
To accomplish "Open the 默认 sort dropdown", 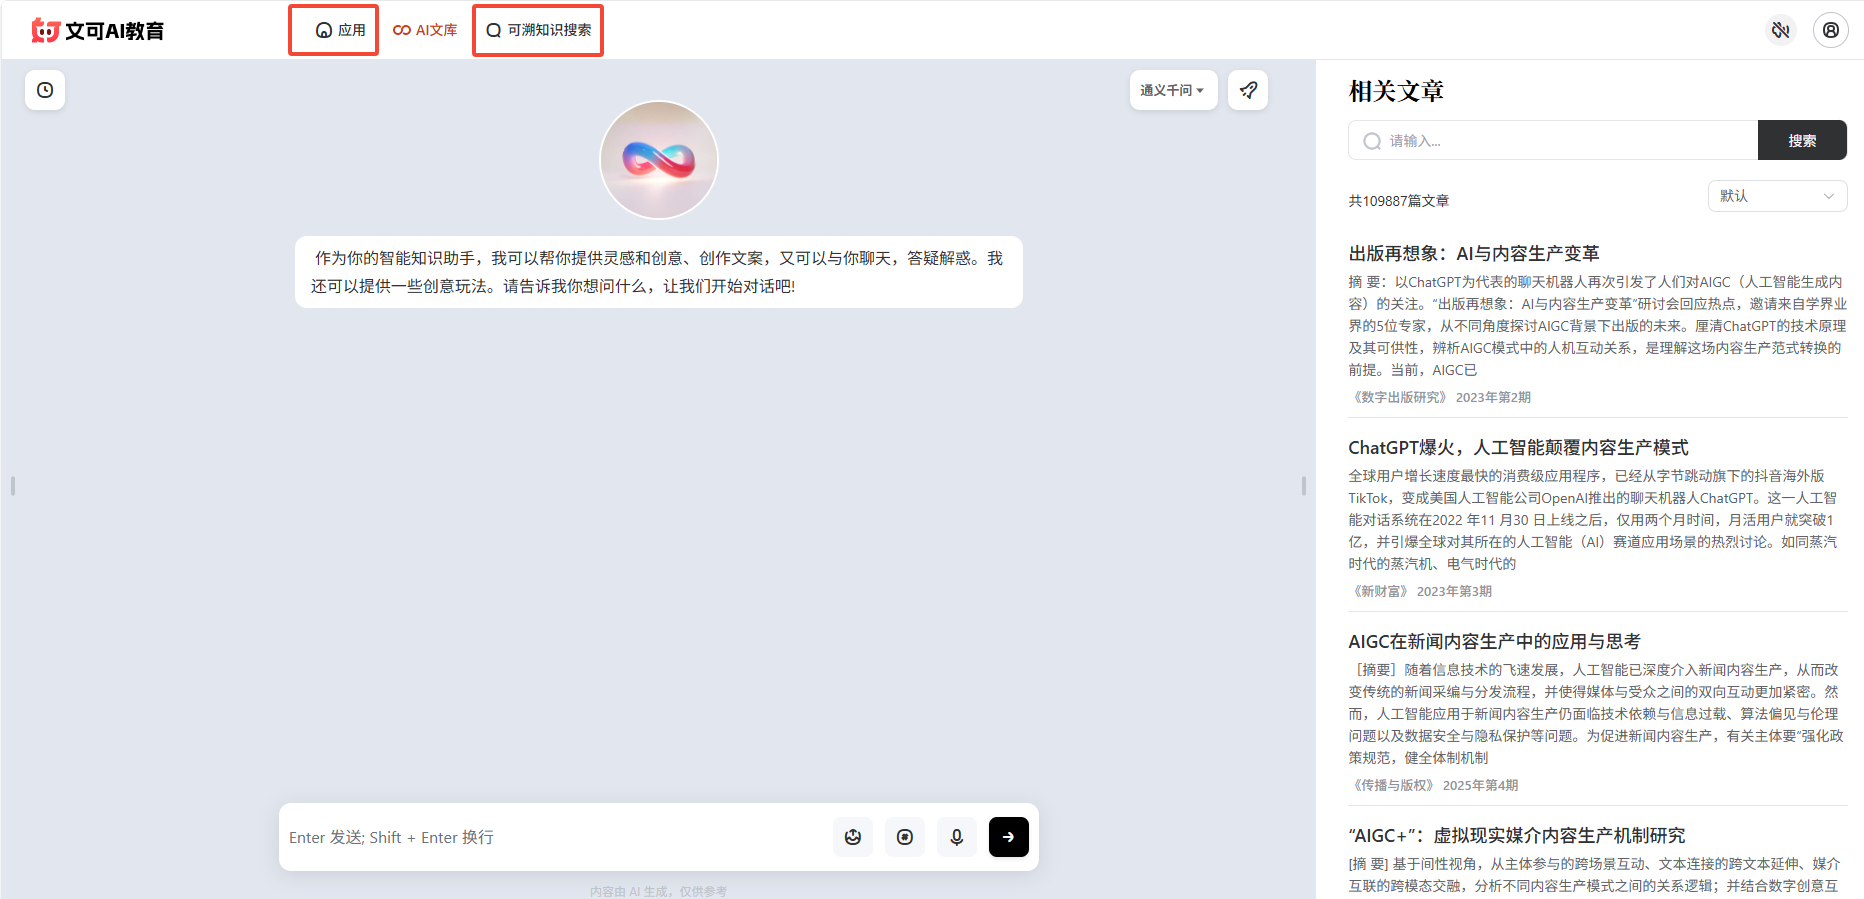I will [1777, 196].
